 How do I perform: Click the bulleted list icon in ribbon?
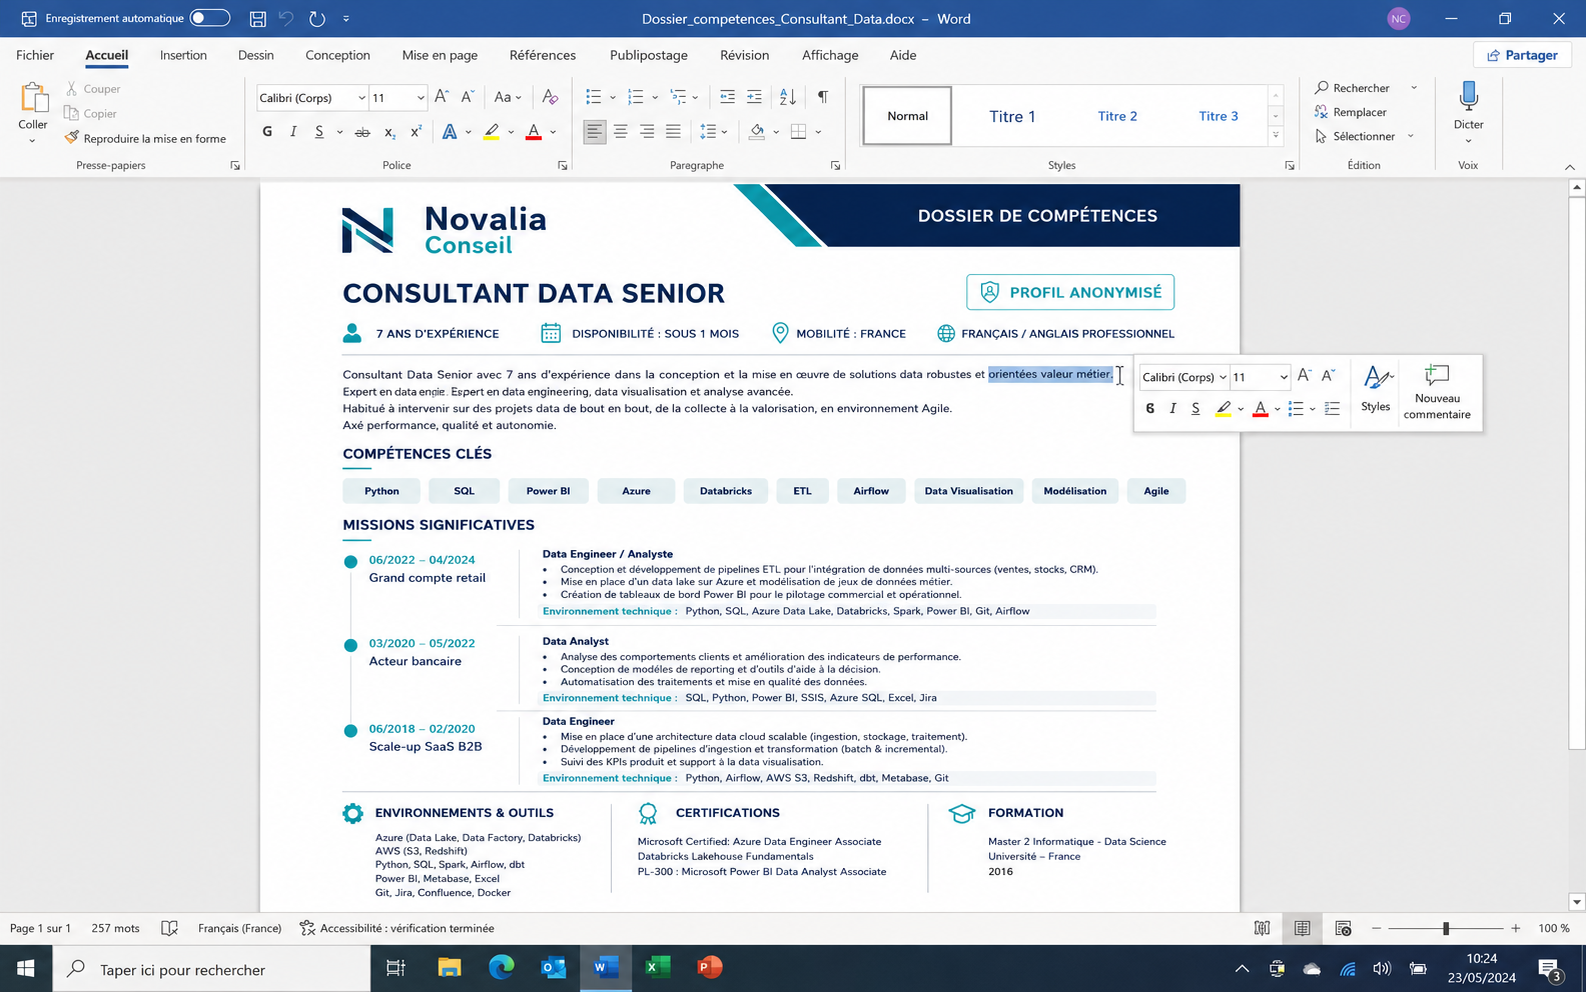pyautogui.click(x=593, y=97)
